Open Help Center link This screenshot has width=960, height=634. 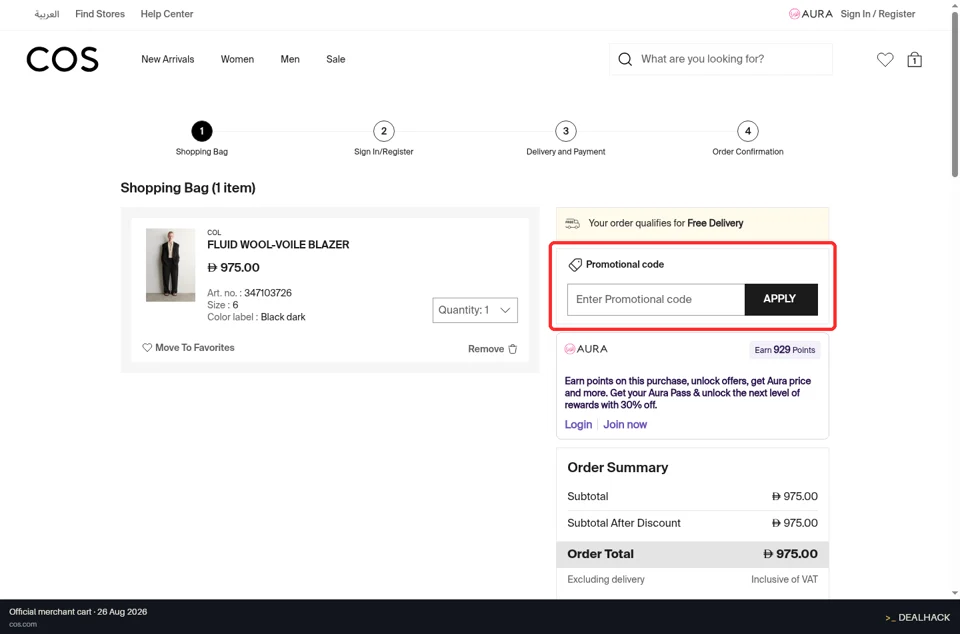[167, 14]
